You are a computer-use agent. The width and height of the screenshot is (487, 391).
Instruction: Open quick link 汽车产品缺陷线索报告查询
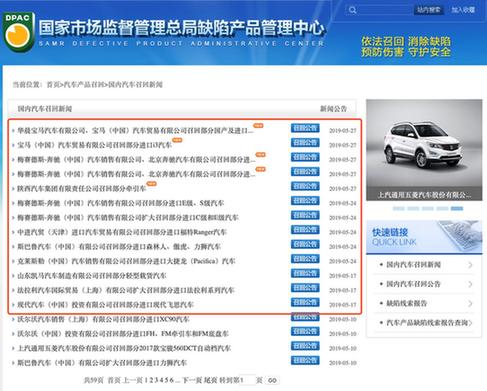[x=427, y=323]
